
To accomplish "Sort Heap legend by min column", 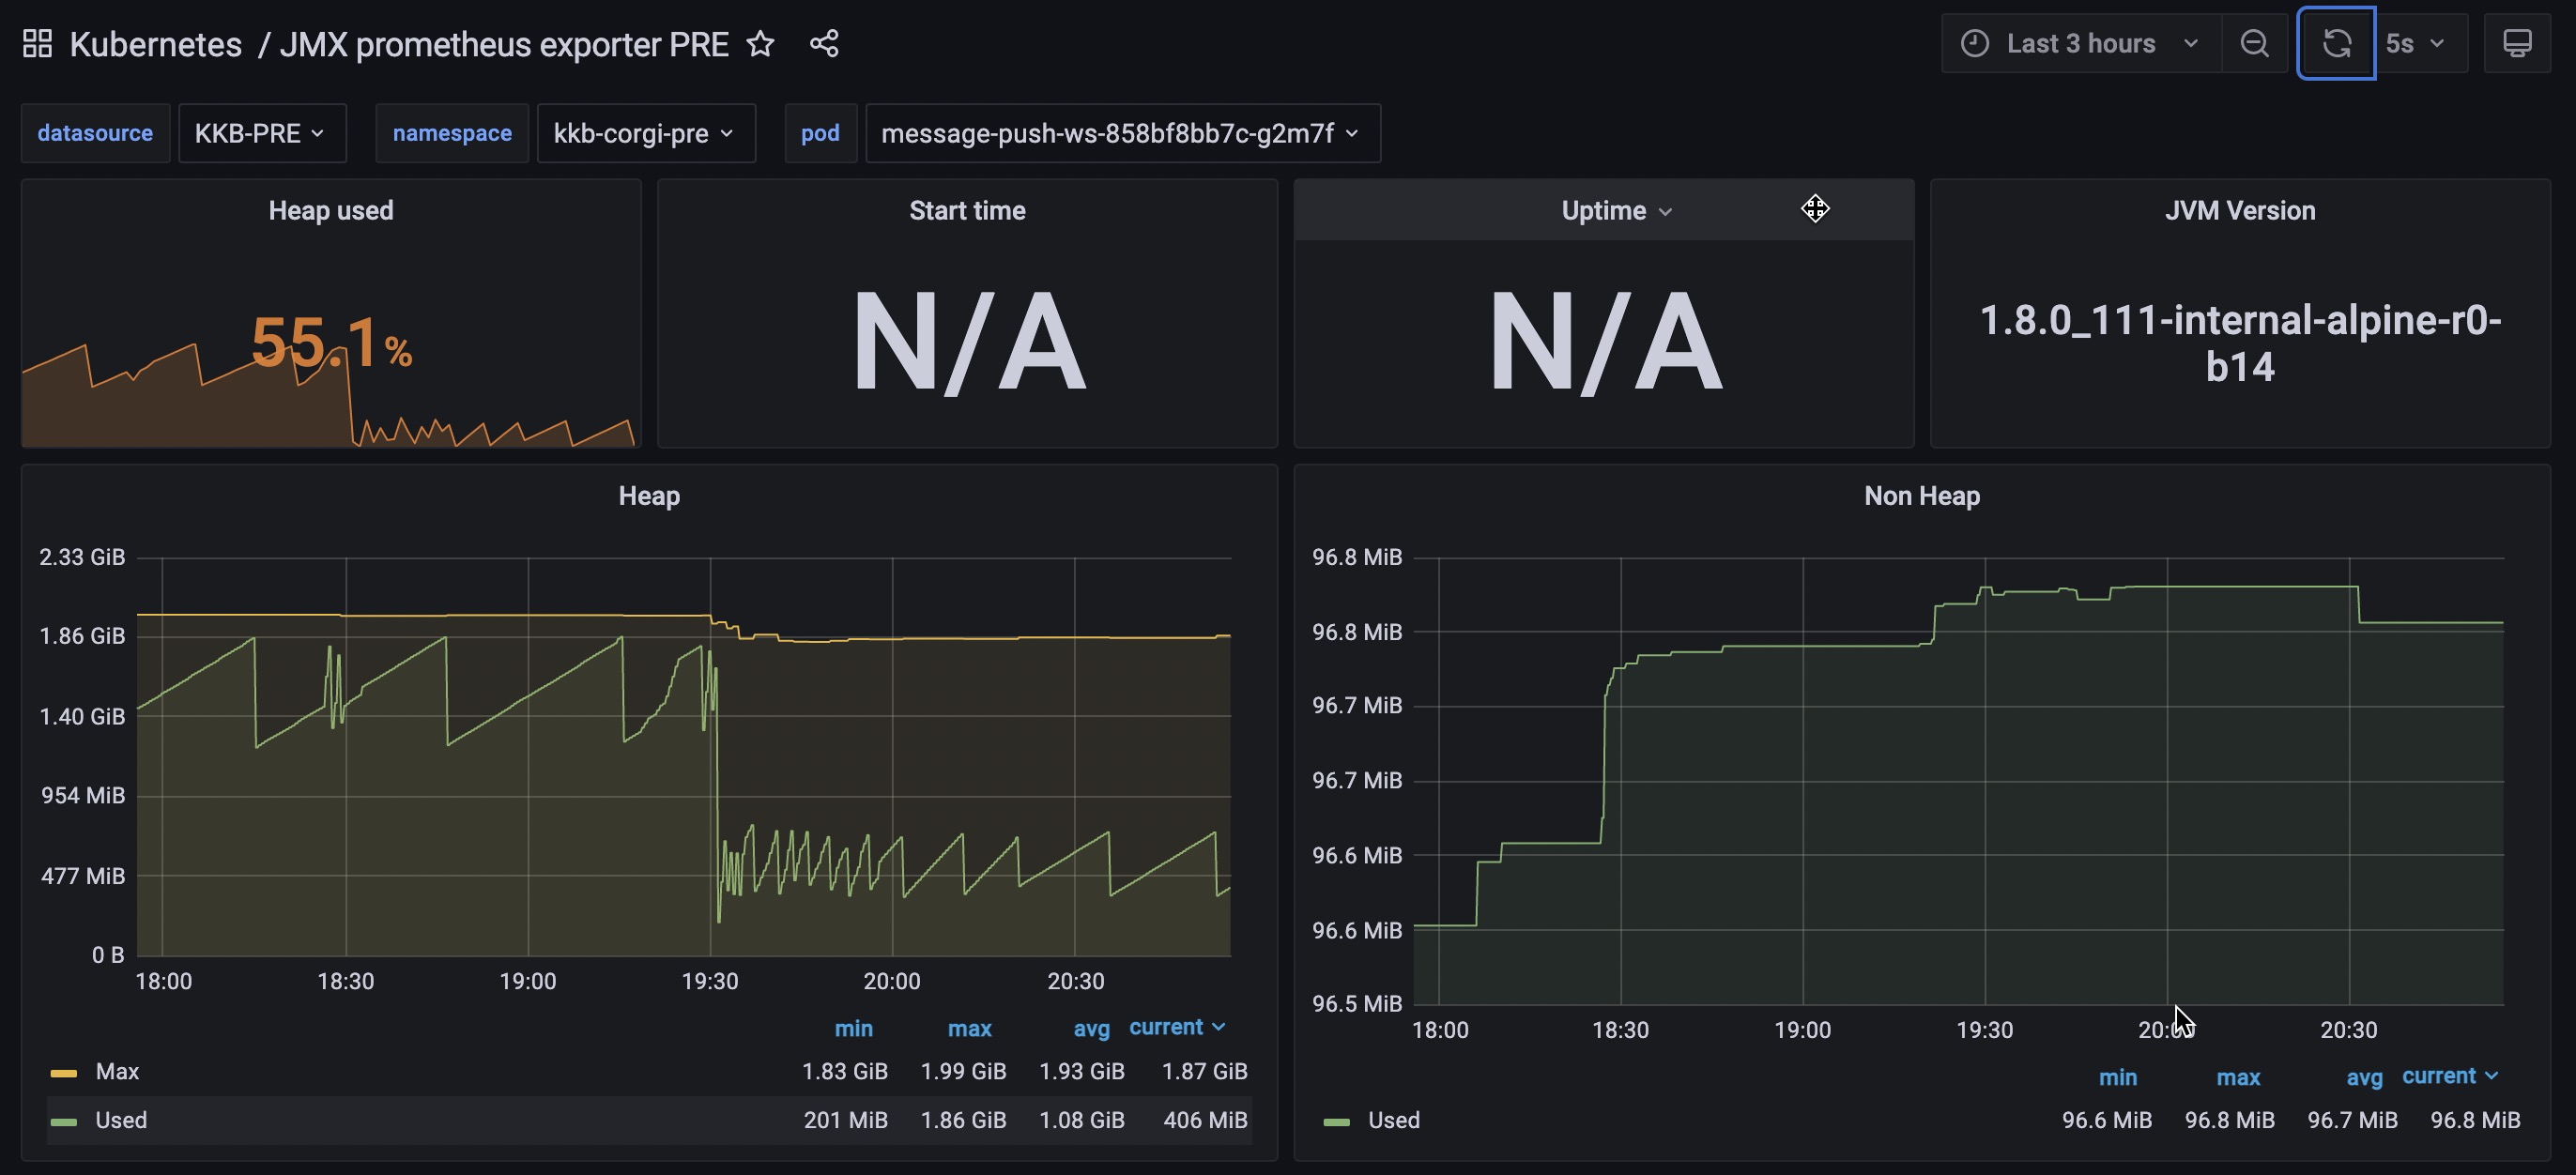I will pos(854,1028).
